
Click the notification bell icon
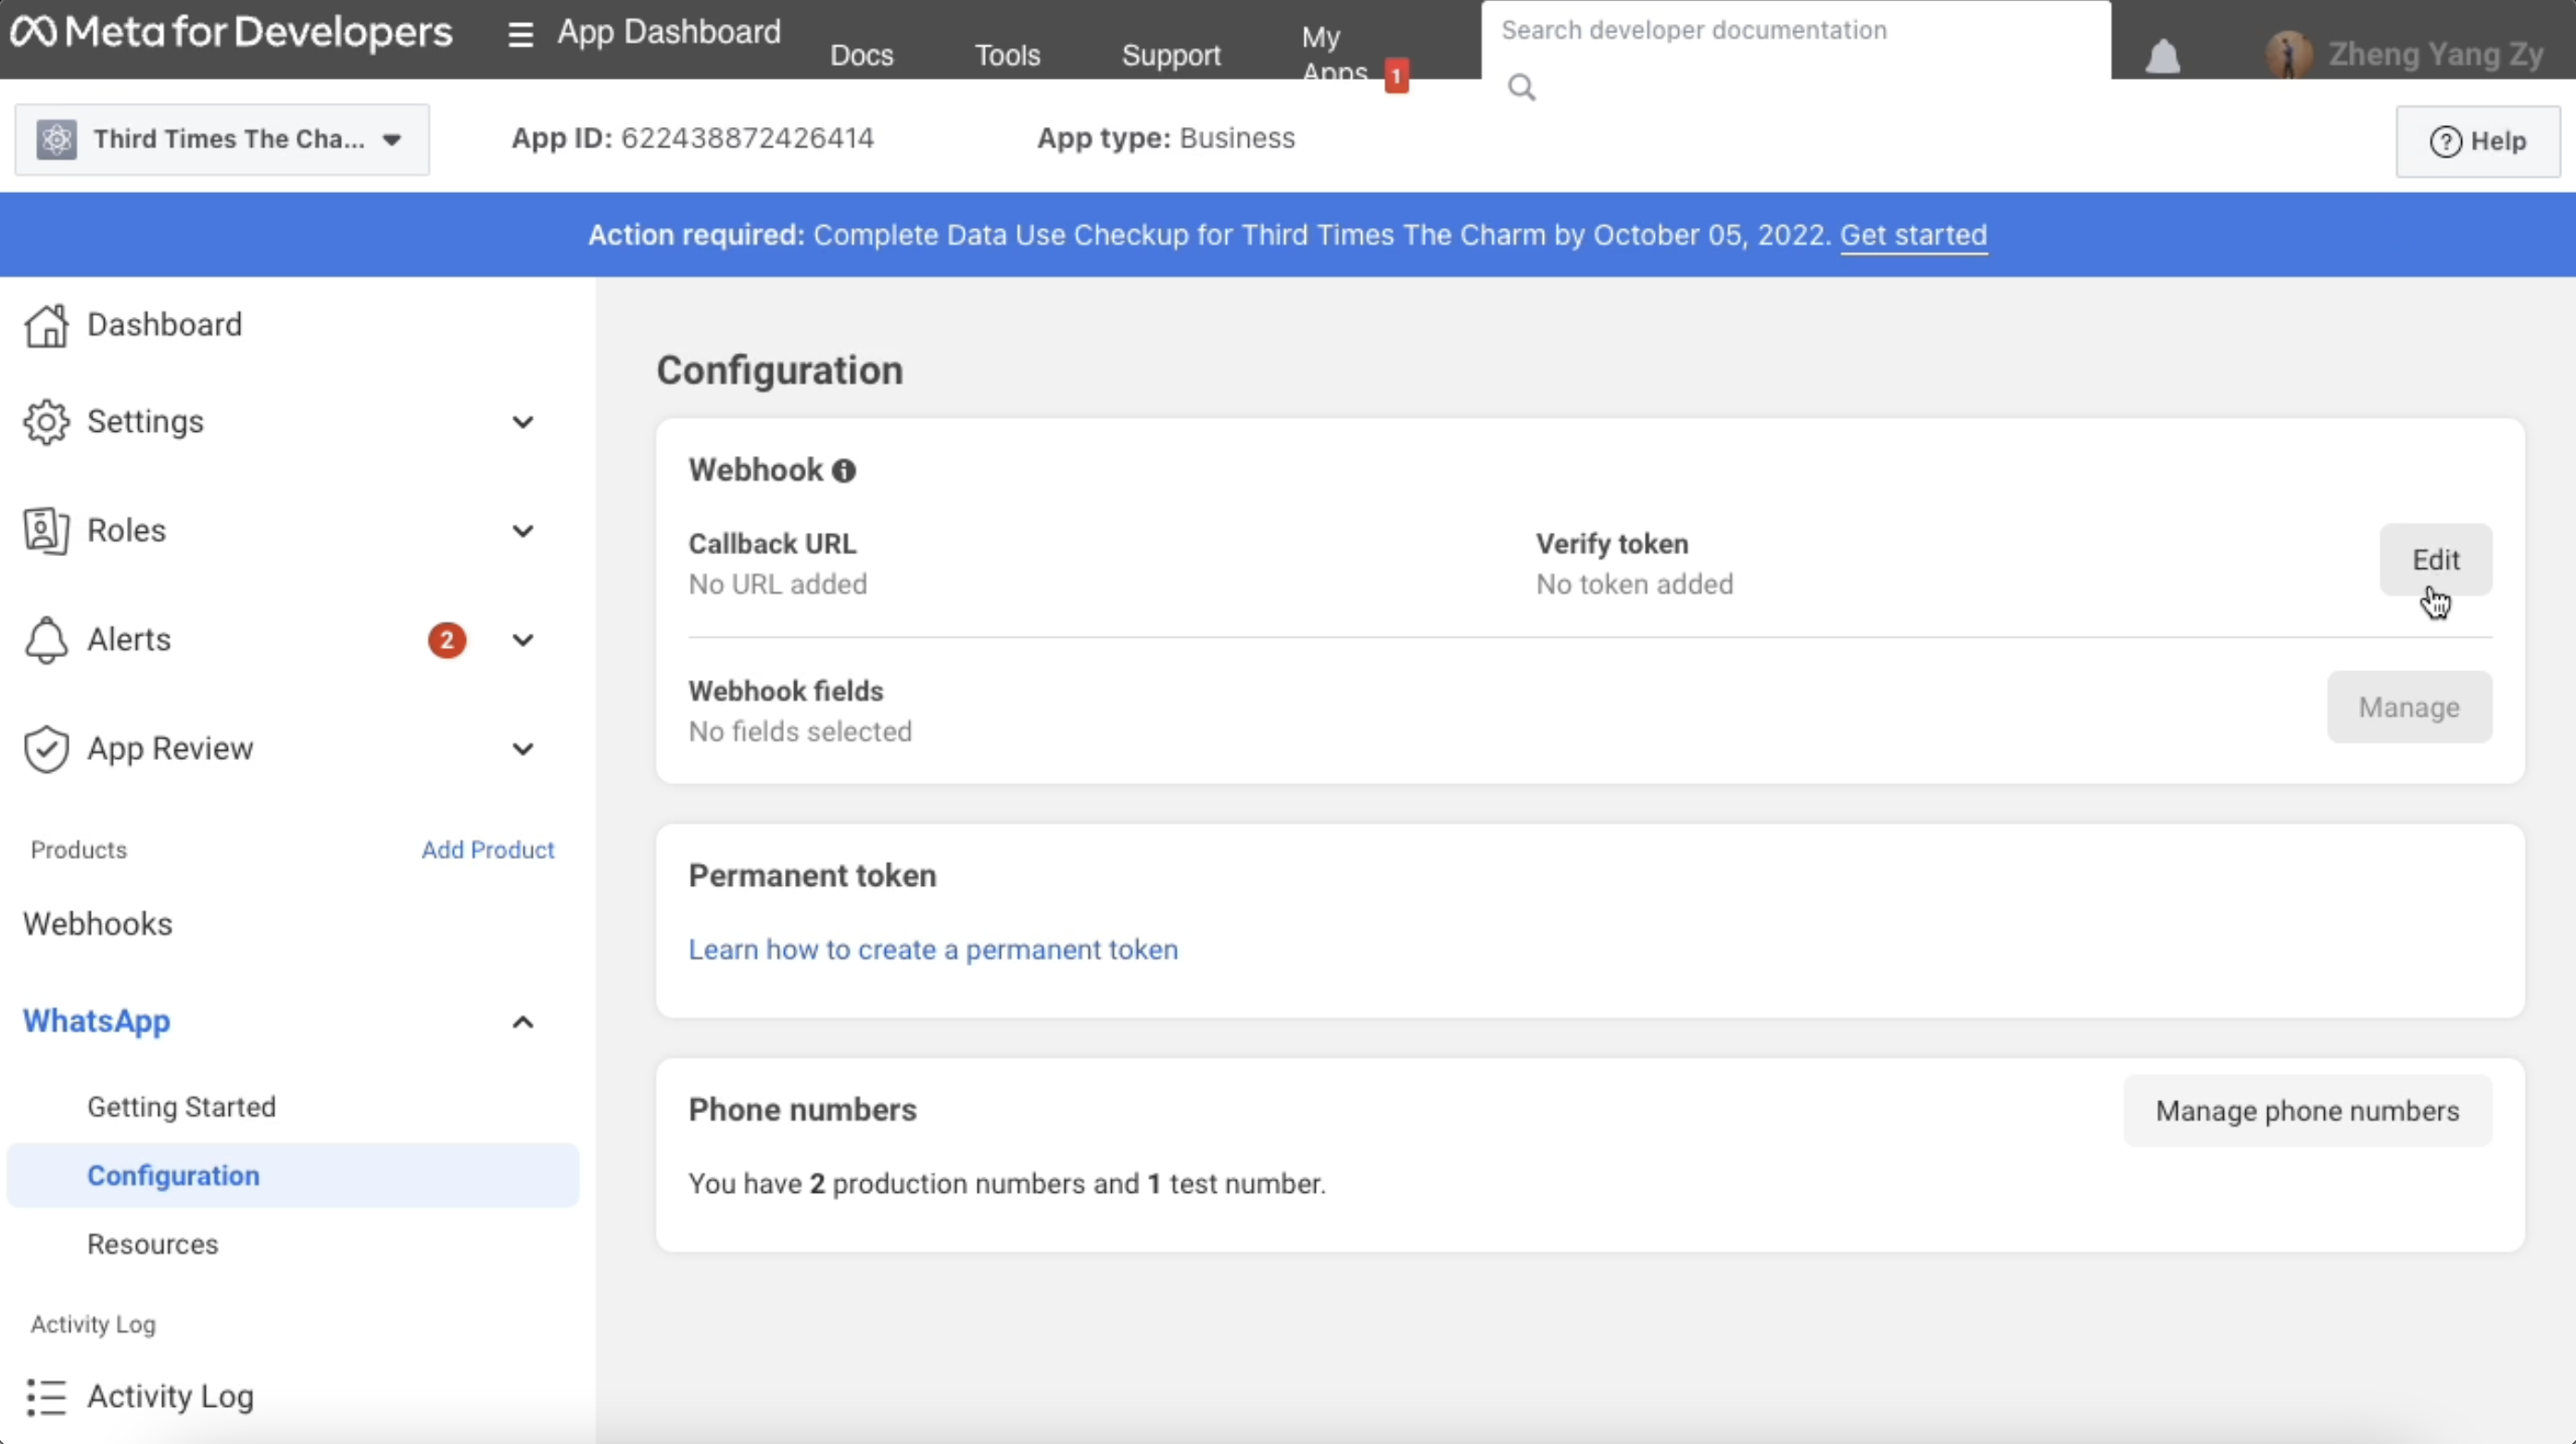[2162, 56]
